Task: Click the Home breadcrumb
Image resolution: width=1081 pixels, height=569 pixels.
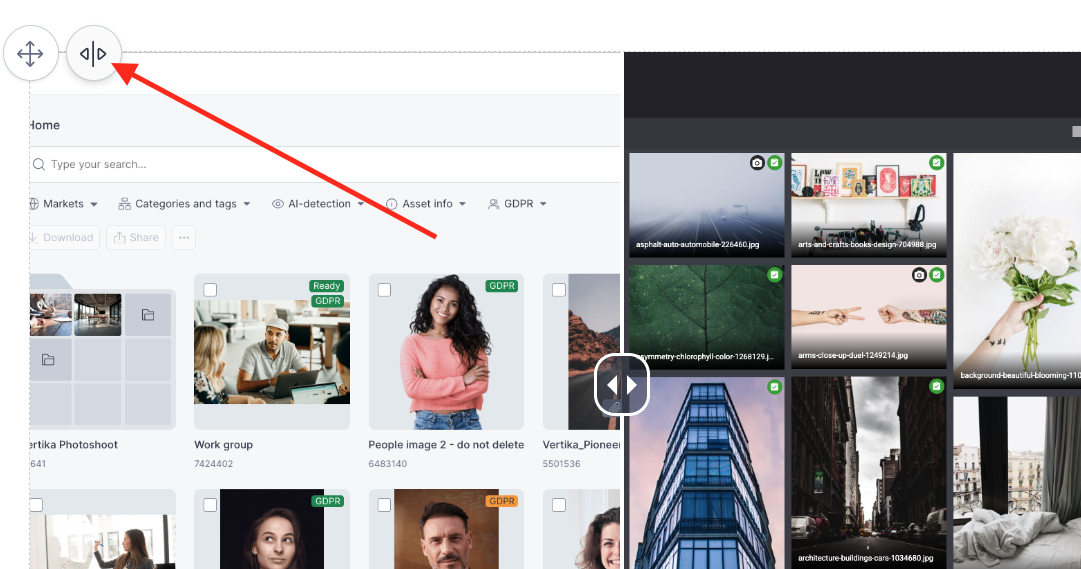Action: (44, 125)
